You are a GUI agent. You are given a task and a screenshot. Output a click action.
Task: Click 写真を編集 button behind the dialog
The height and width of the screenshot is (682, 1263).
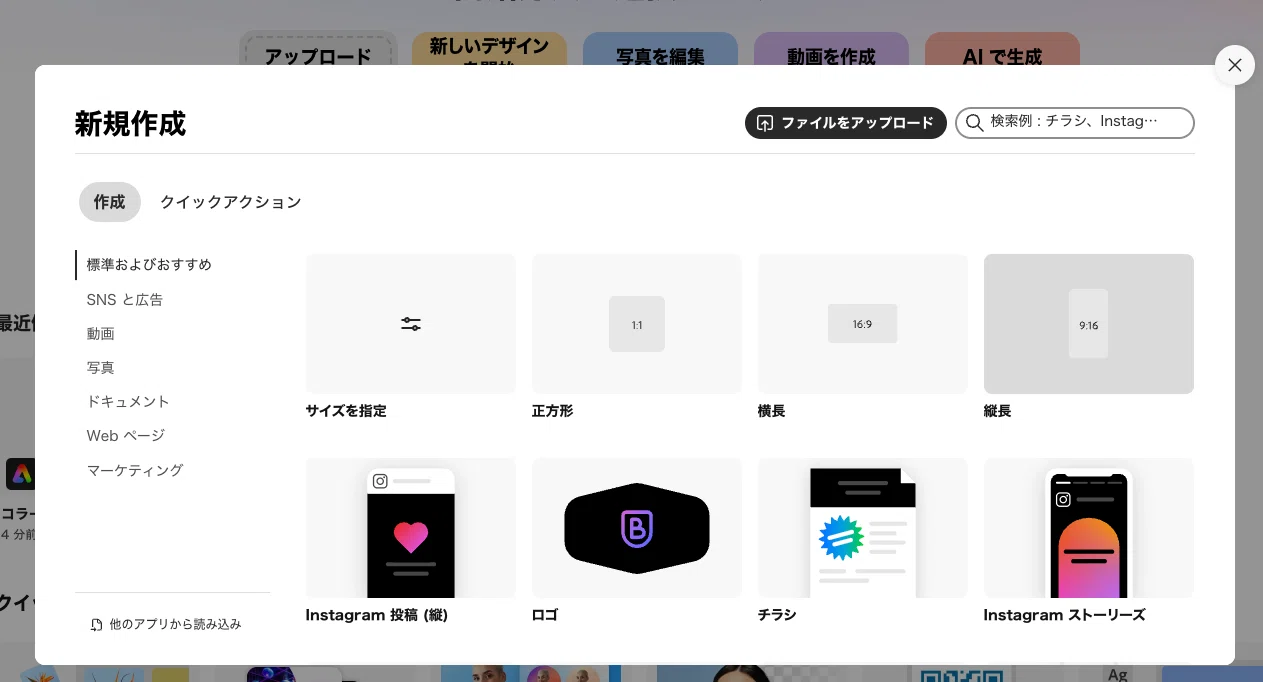tap(660, 50)
